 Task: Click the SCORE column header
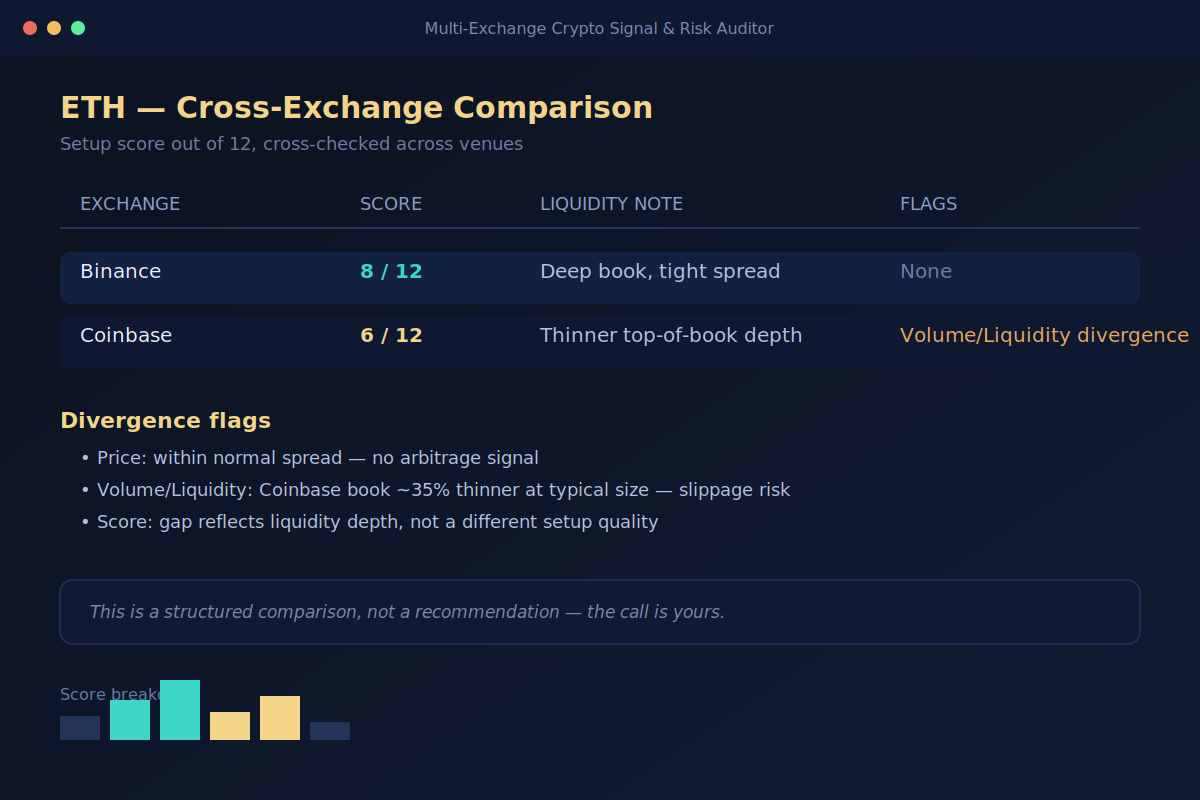(x=391, y=204)
